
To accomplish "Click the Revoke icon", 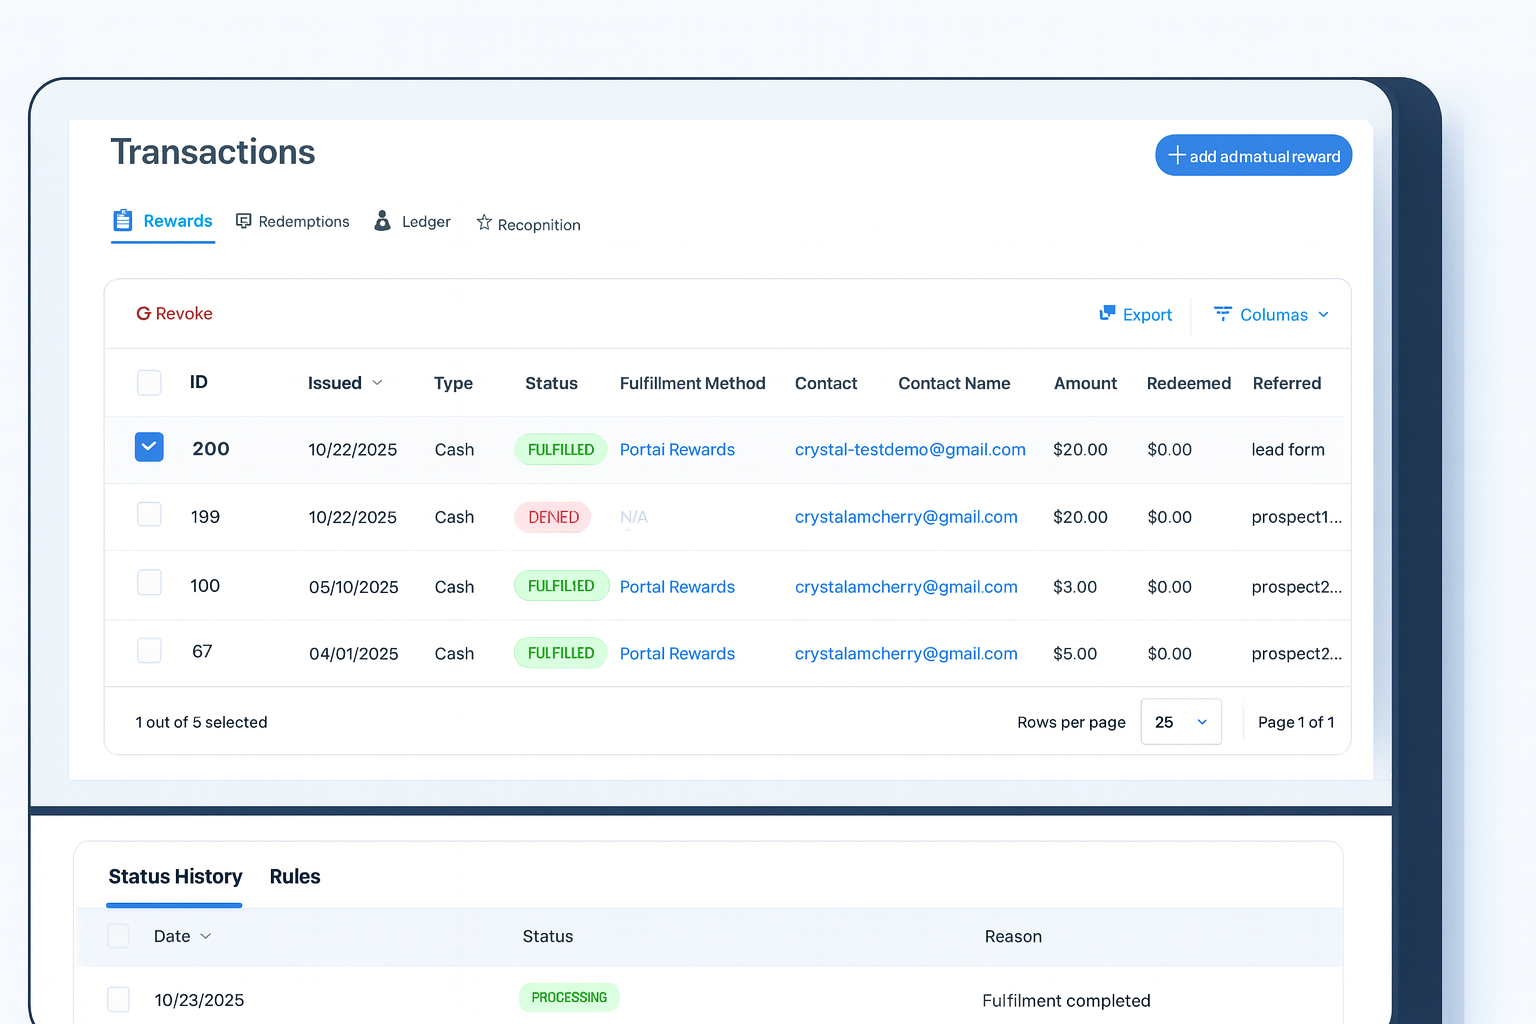I will point(144,314).
